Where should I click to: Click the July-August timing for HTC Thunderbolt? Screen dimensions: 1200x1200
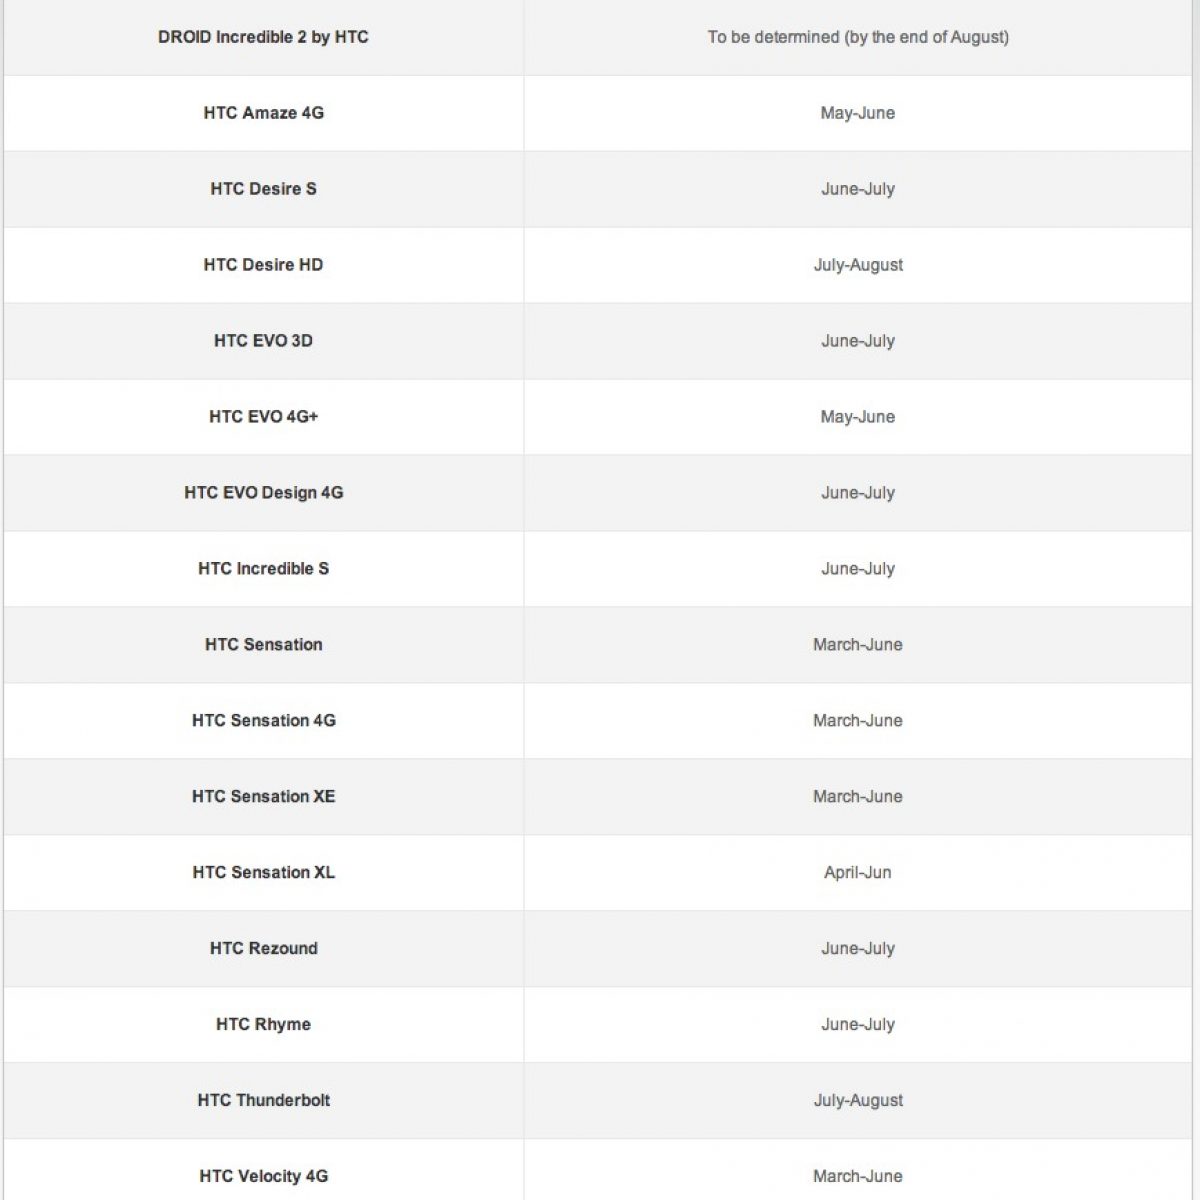(858, 1101)
